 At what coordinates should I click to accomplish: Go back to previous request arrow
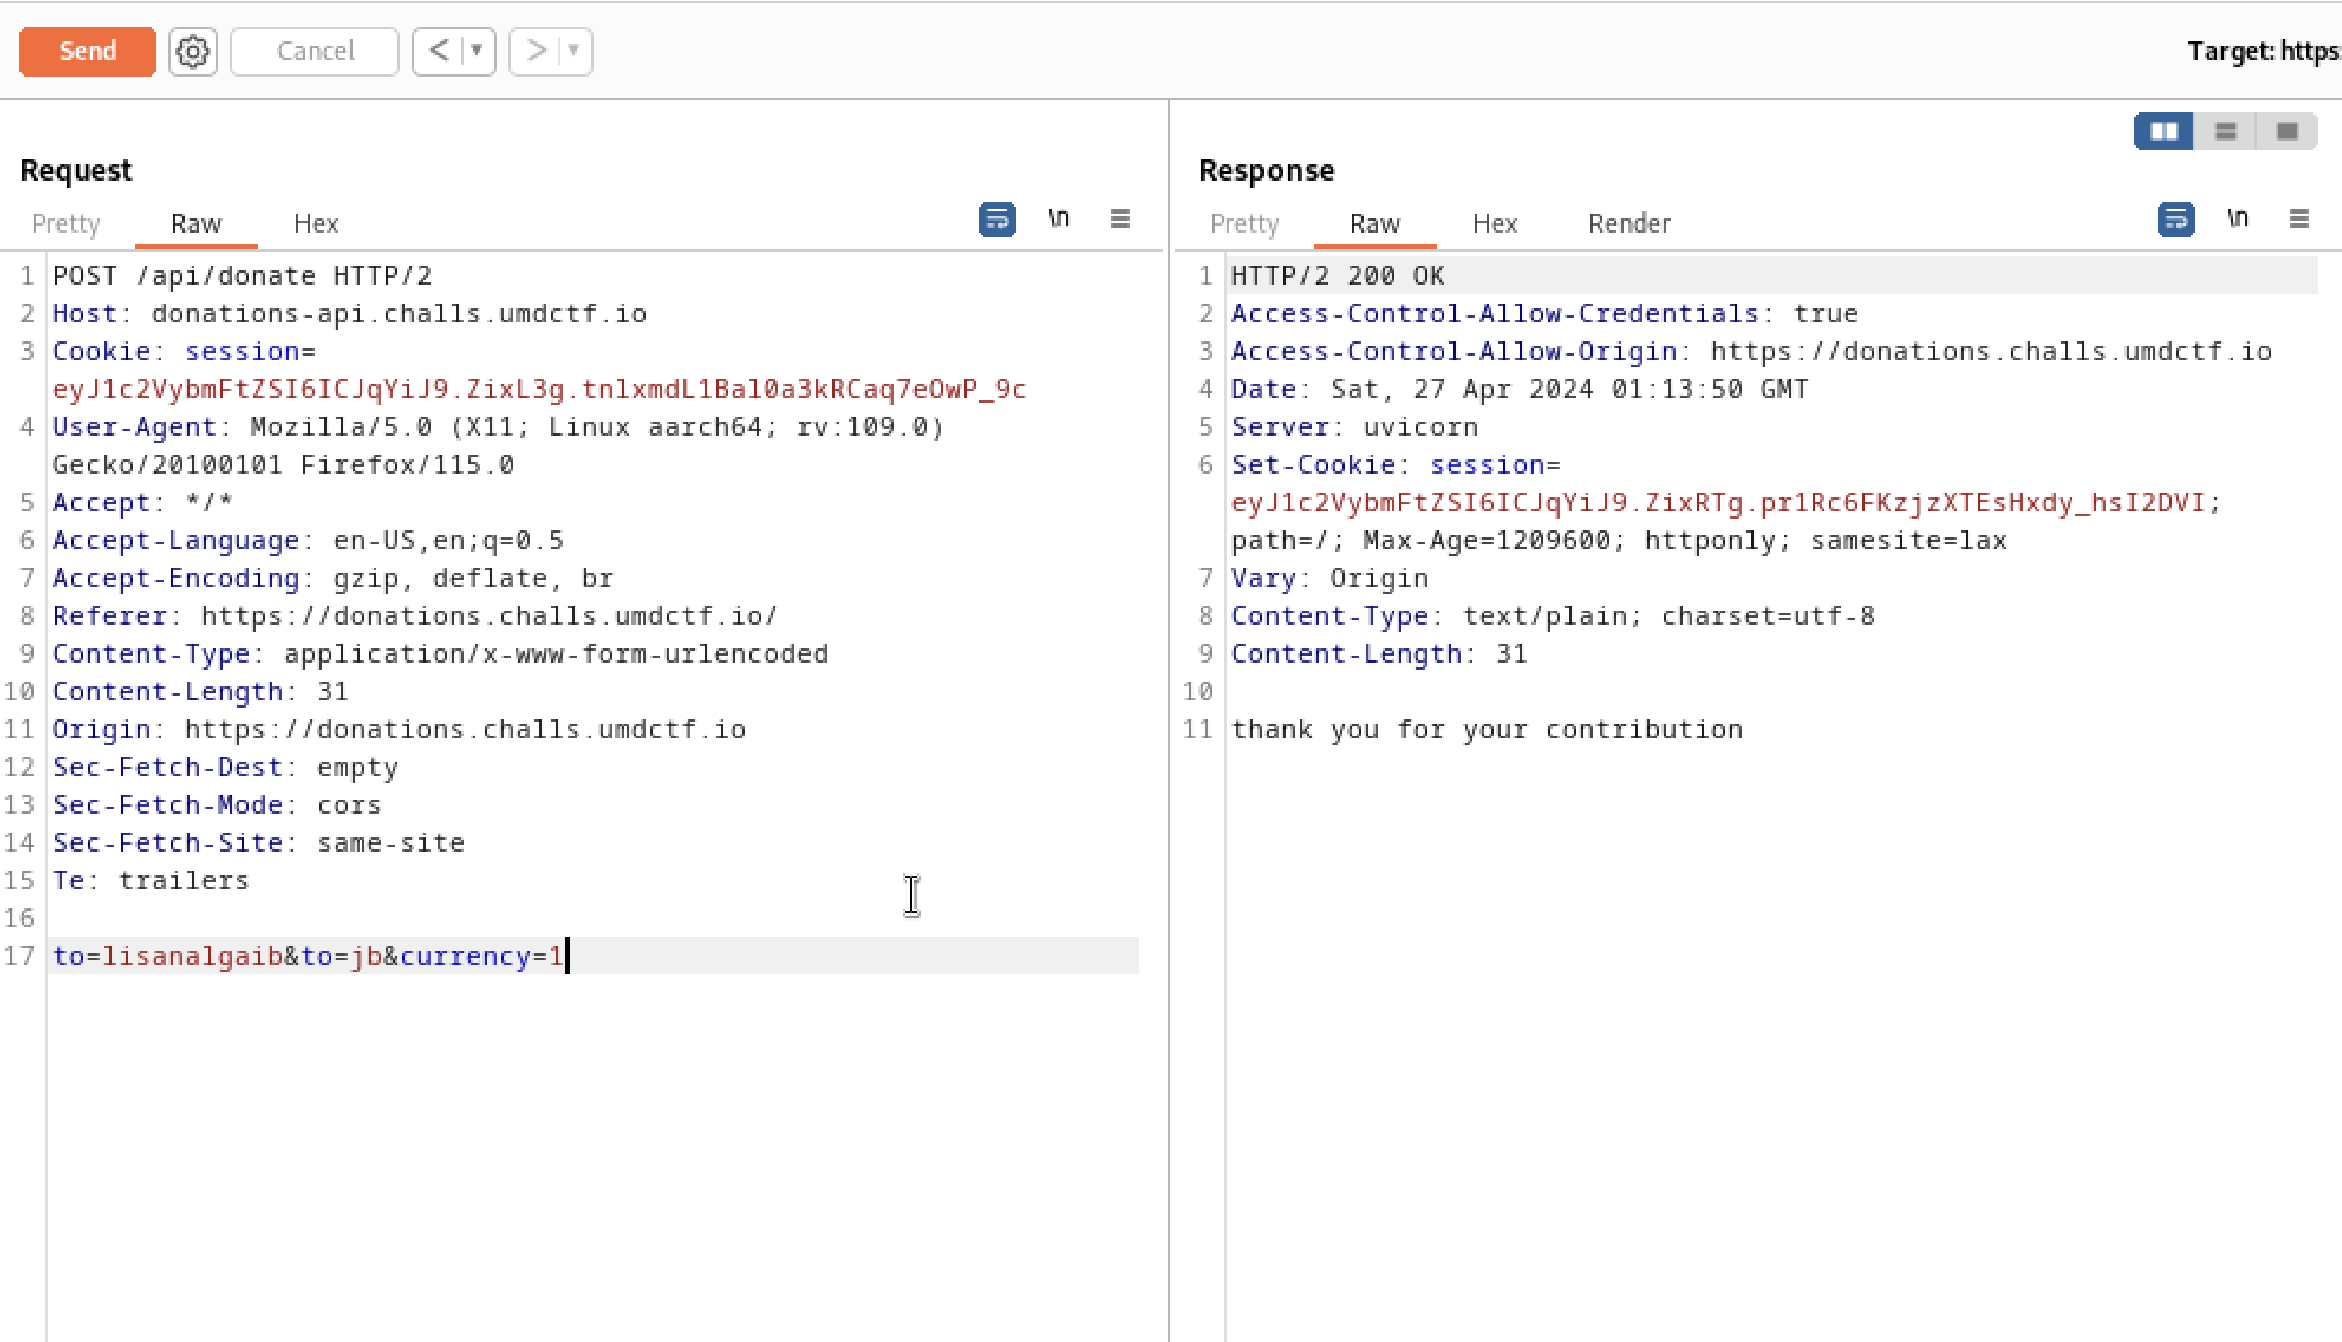438,51
